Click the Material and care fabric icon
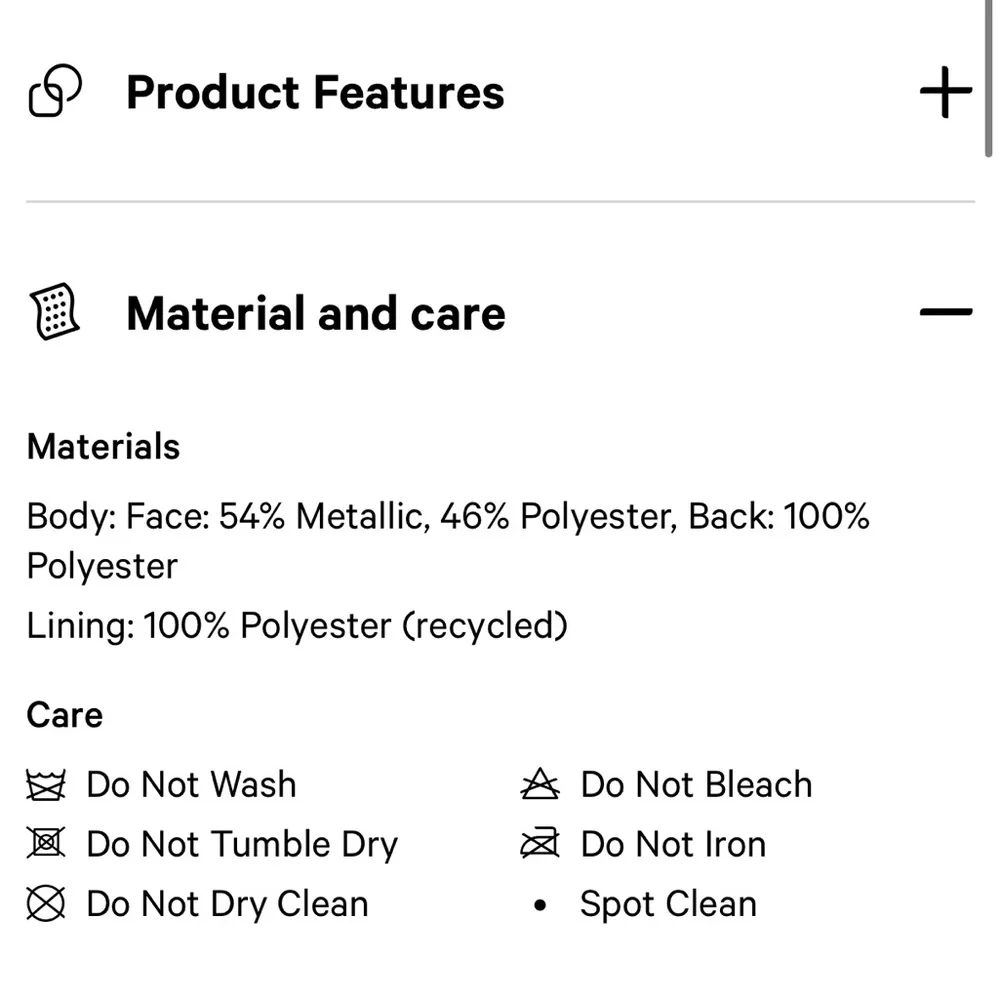The image size is (1000, 1000). pyautogui.click(x=55, y=312)
